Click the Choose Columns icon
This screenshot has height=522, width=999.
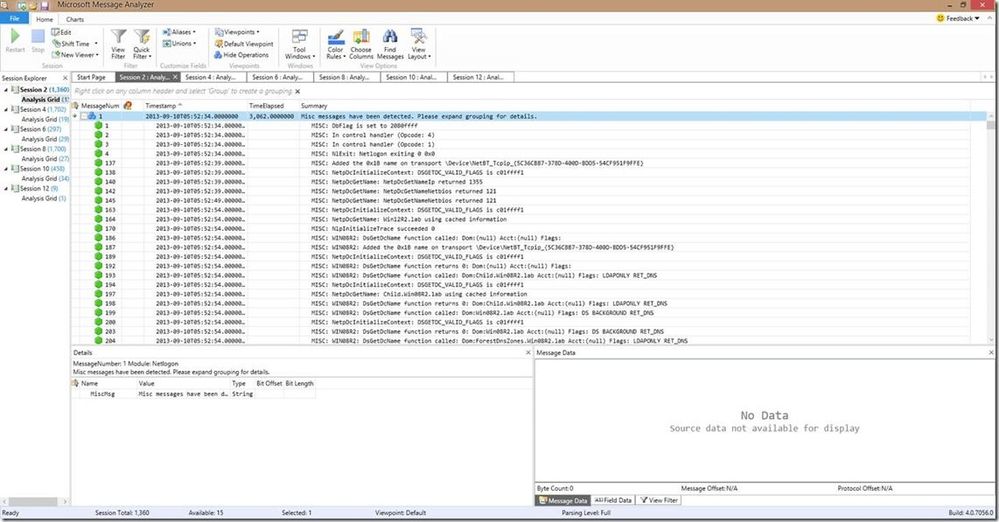point(361,37)
